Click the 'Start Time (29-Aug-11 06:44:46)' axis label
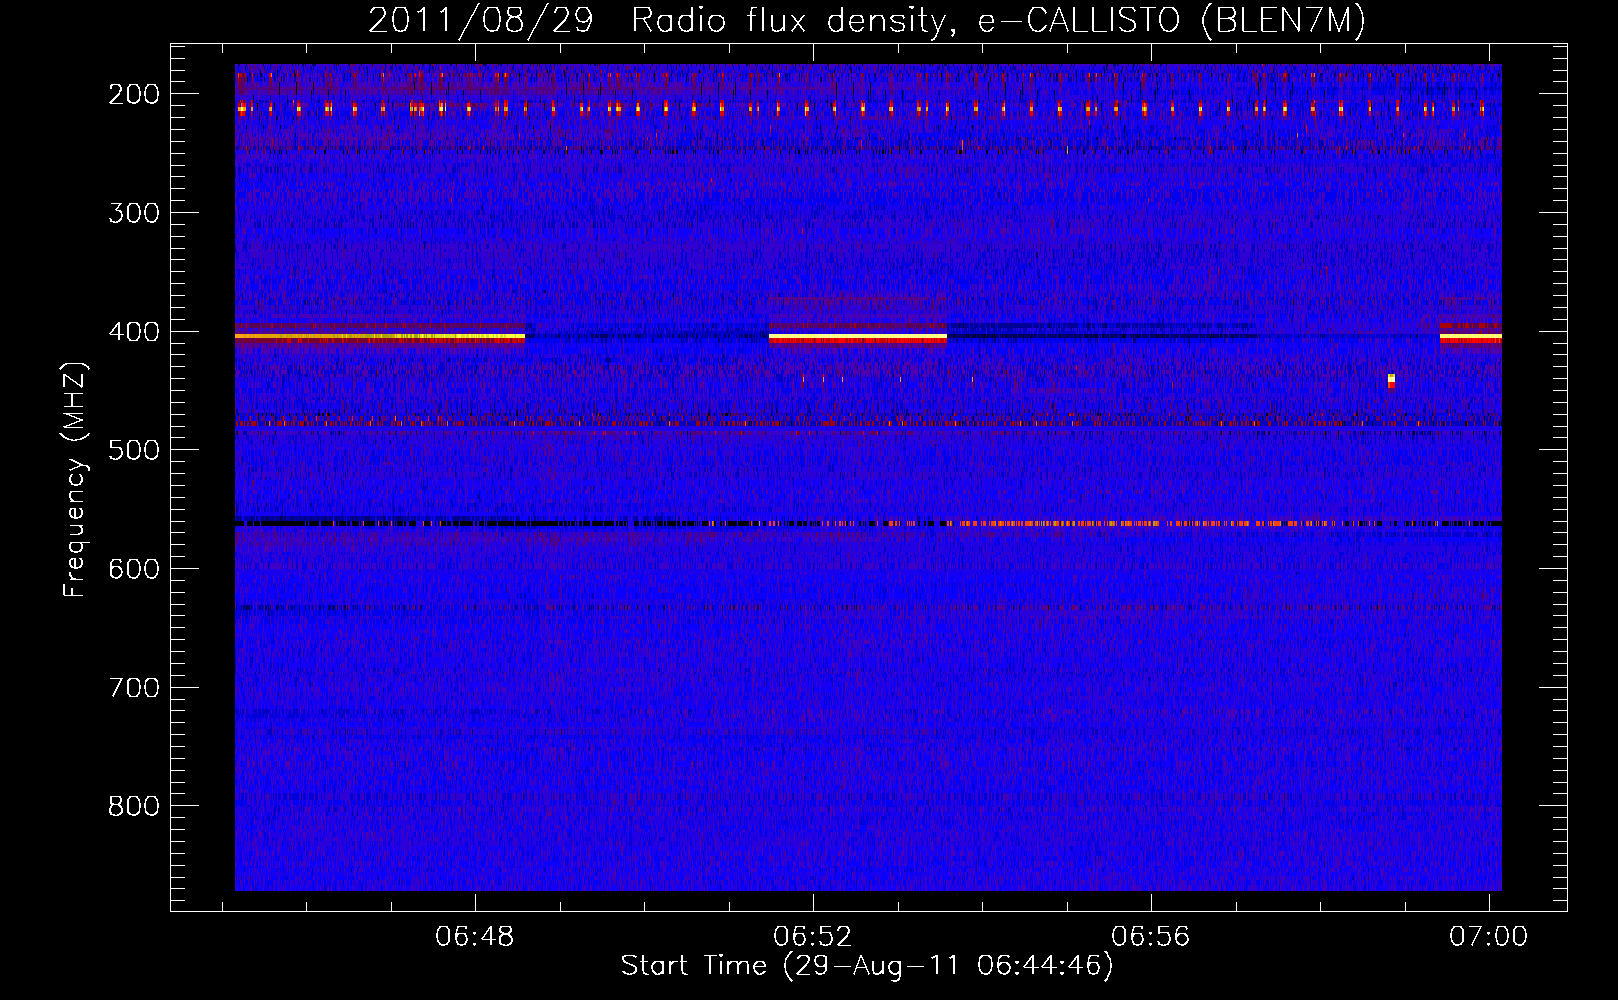 click(867, 966)
